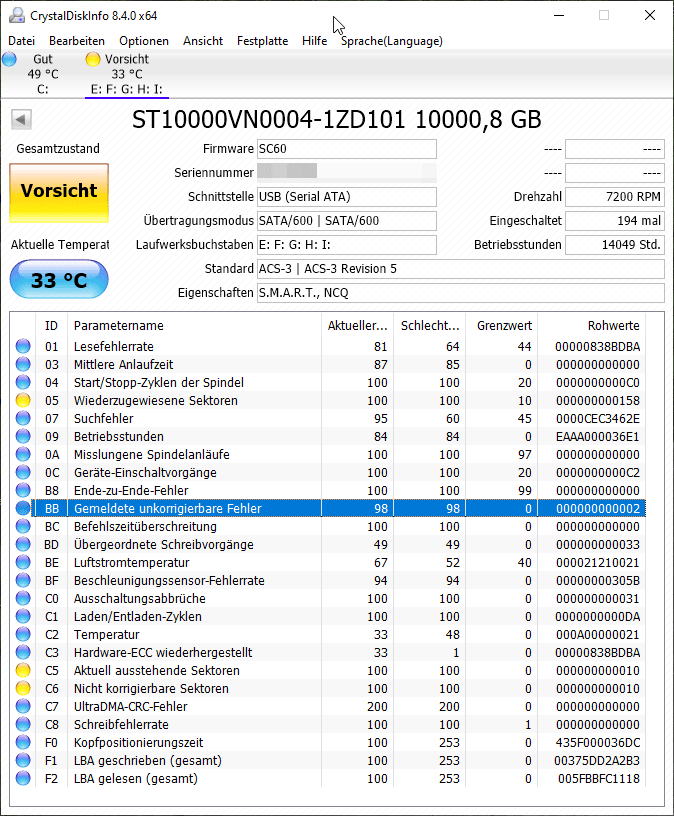The width and height of the screenshot is (674, 816).
Task: Click the yellow icon for Aktuell ausstehende Sektoren
Action: [x=23, y=670]
